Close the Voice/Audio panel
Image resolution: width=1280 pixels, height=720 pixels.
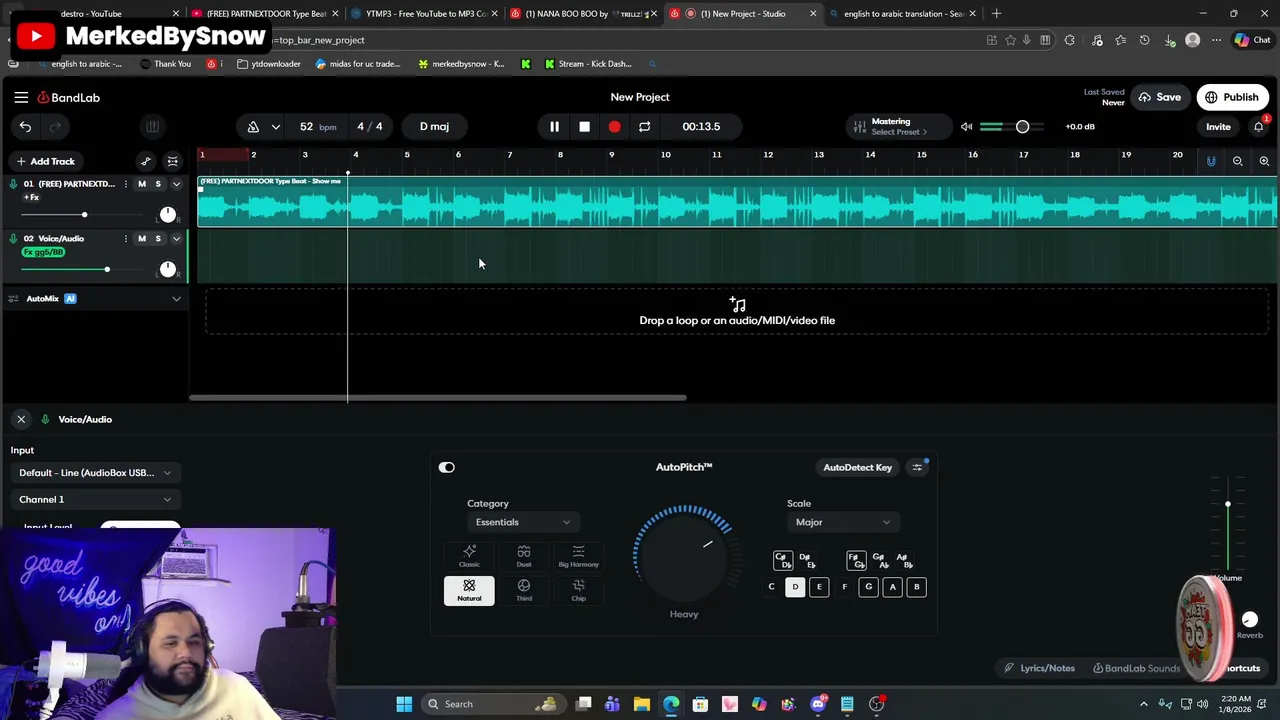click(21, 419)
